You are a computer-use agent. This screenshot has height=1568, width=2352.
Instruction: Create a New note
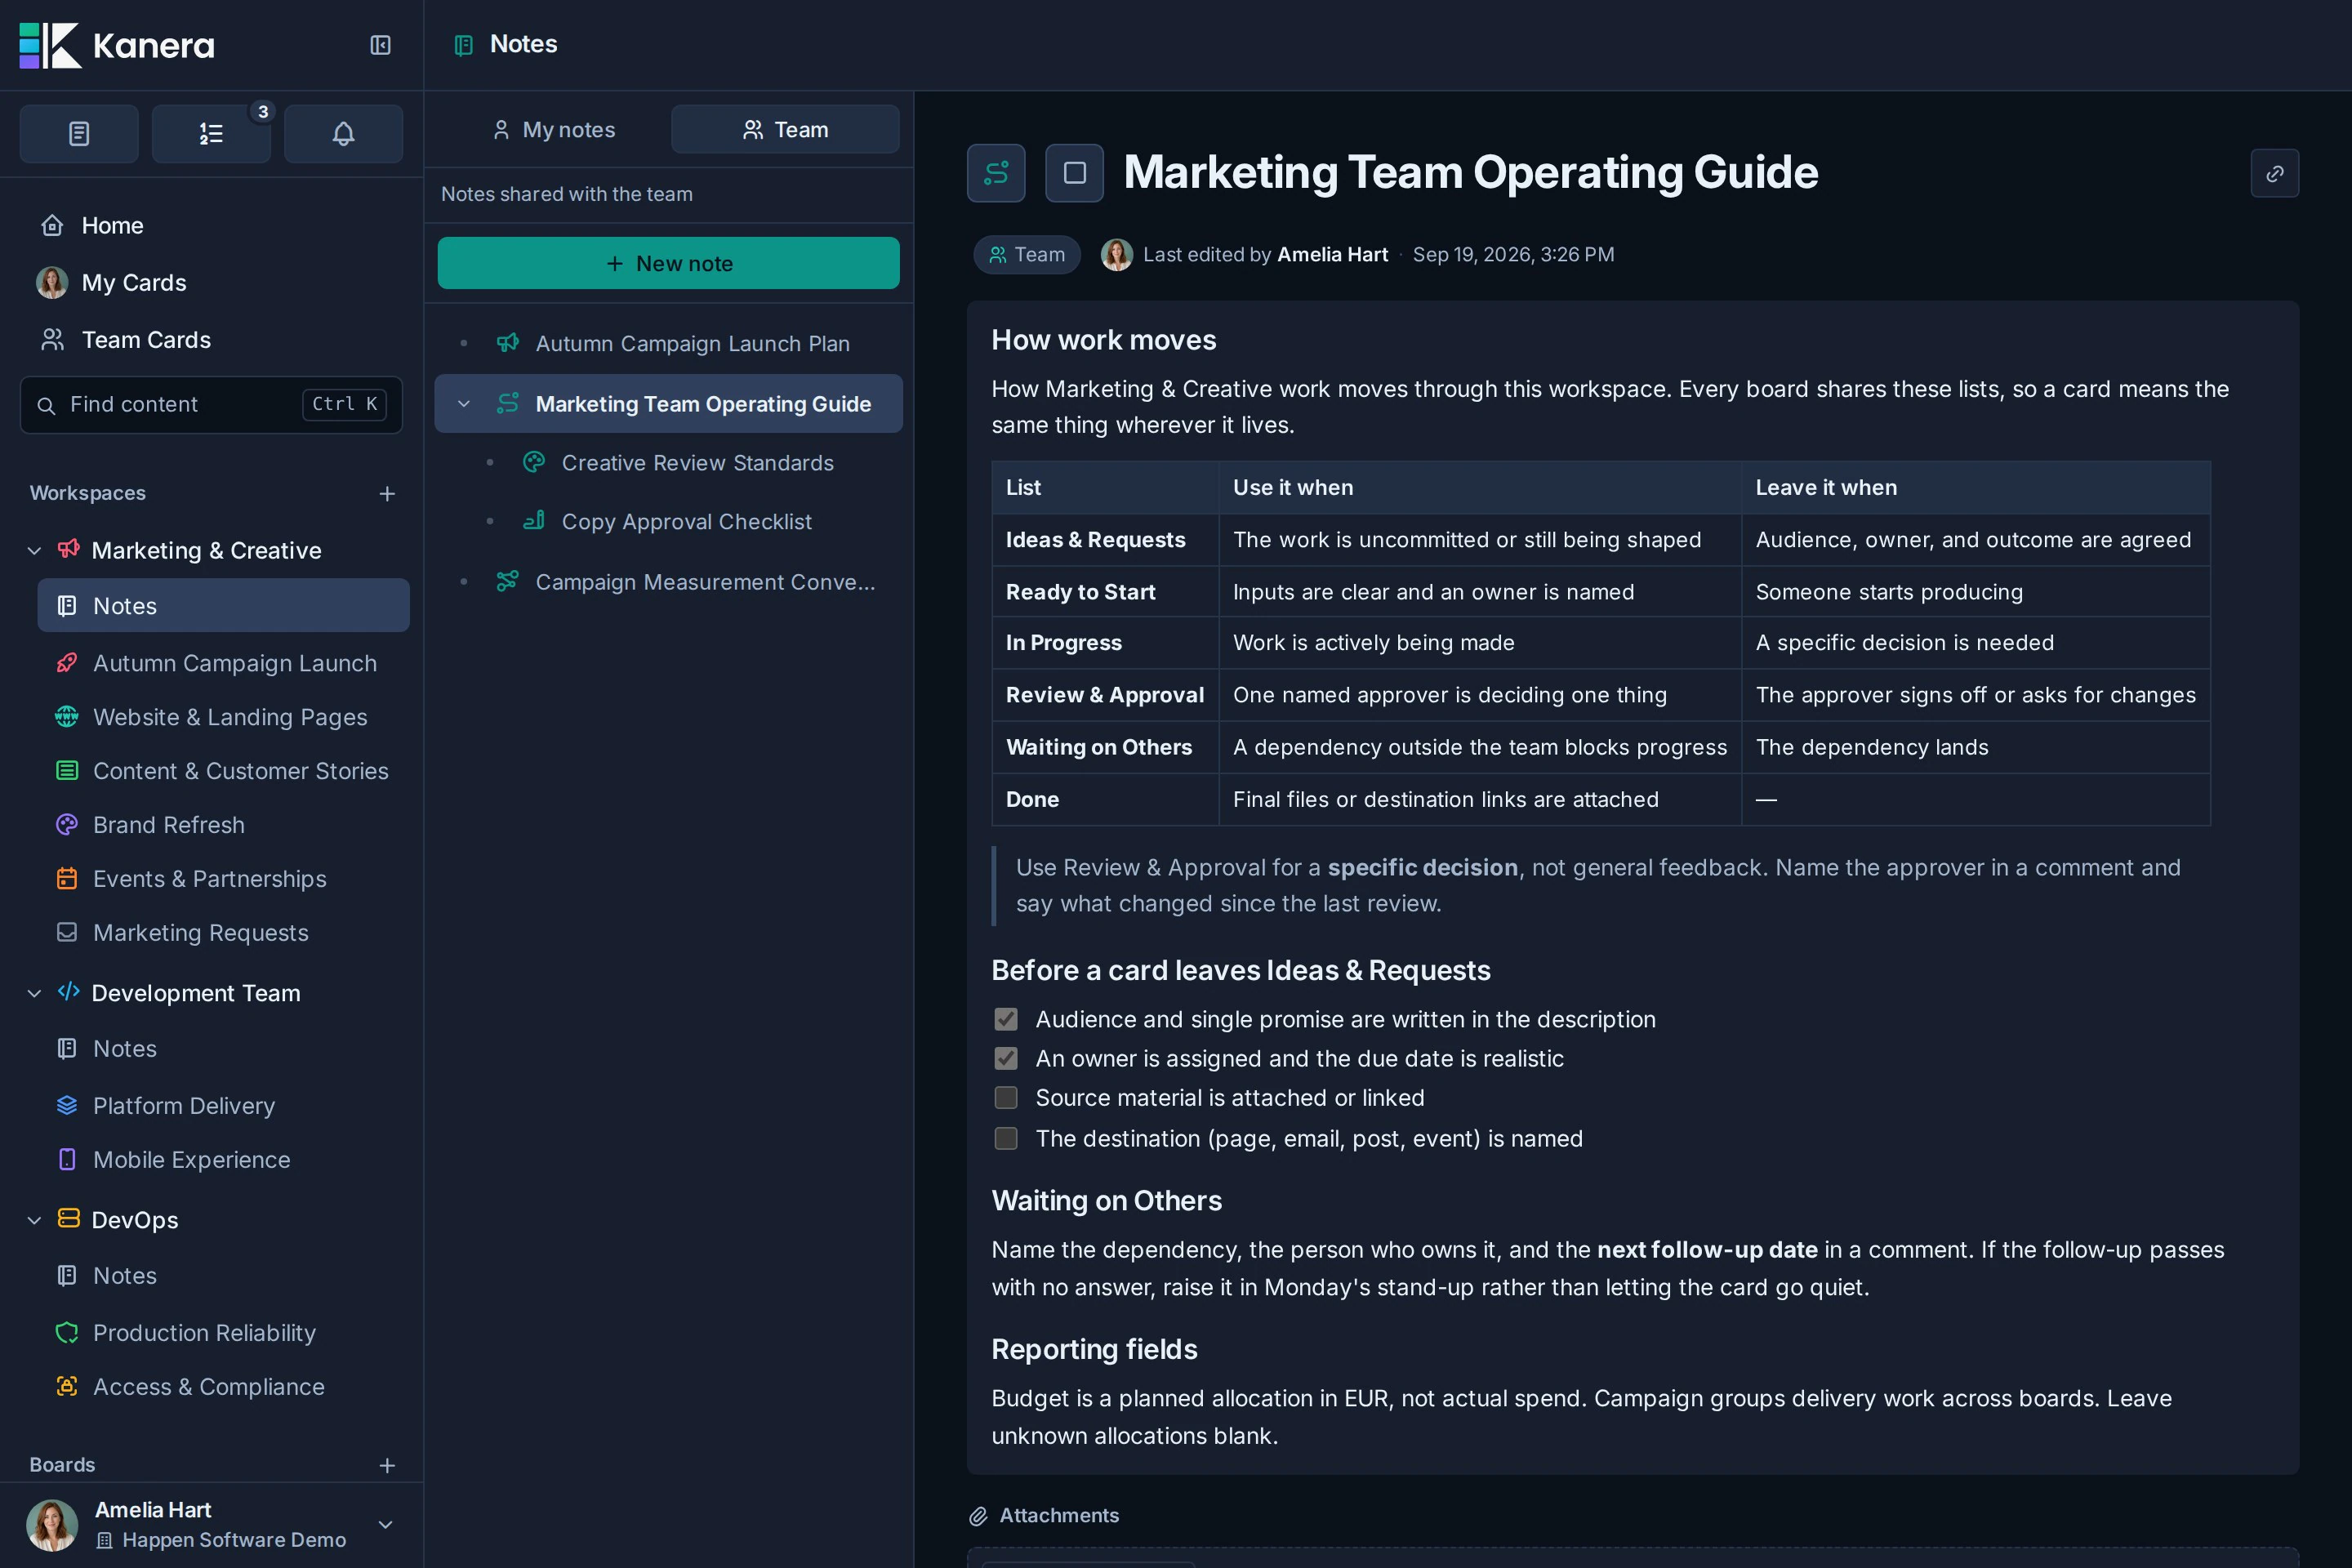668,263
